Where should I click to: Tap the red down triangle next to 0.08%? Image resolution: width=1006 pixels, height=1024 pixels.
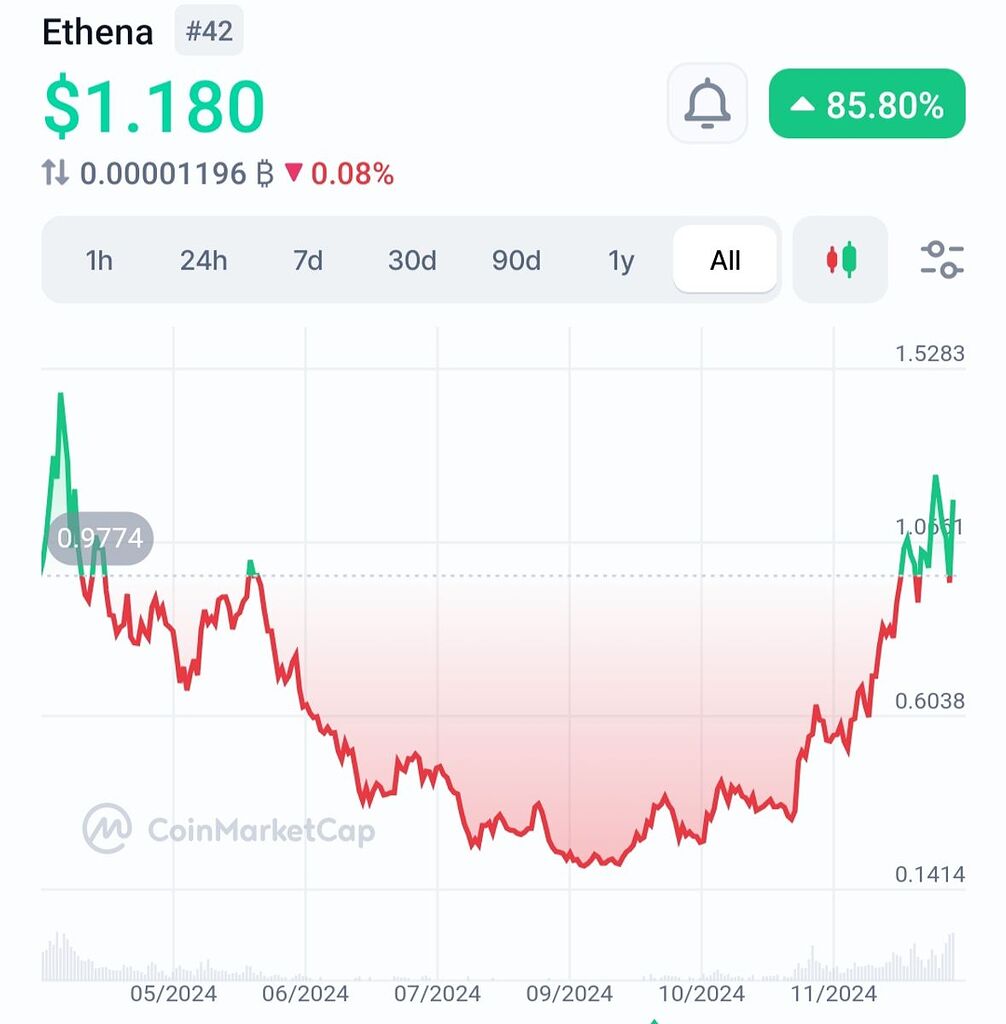(293, 172)
